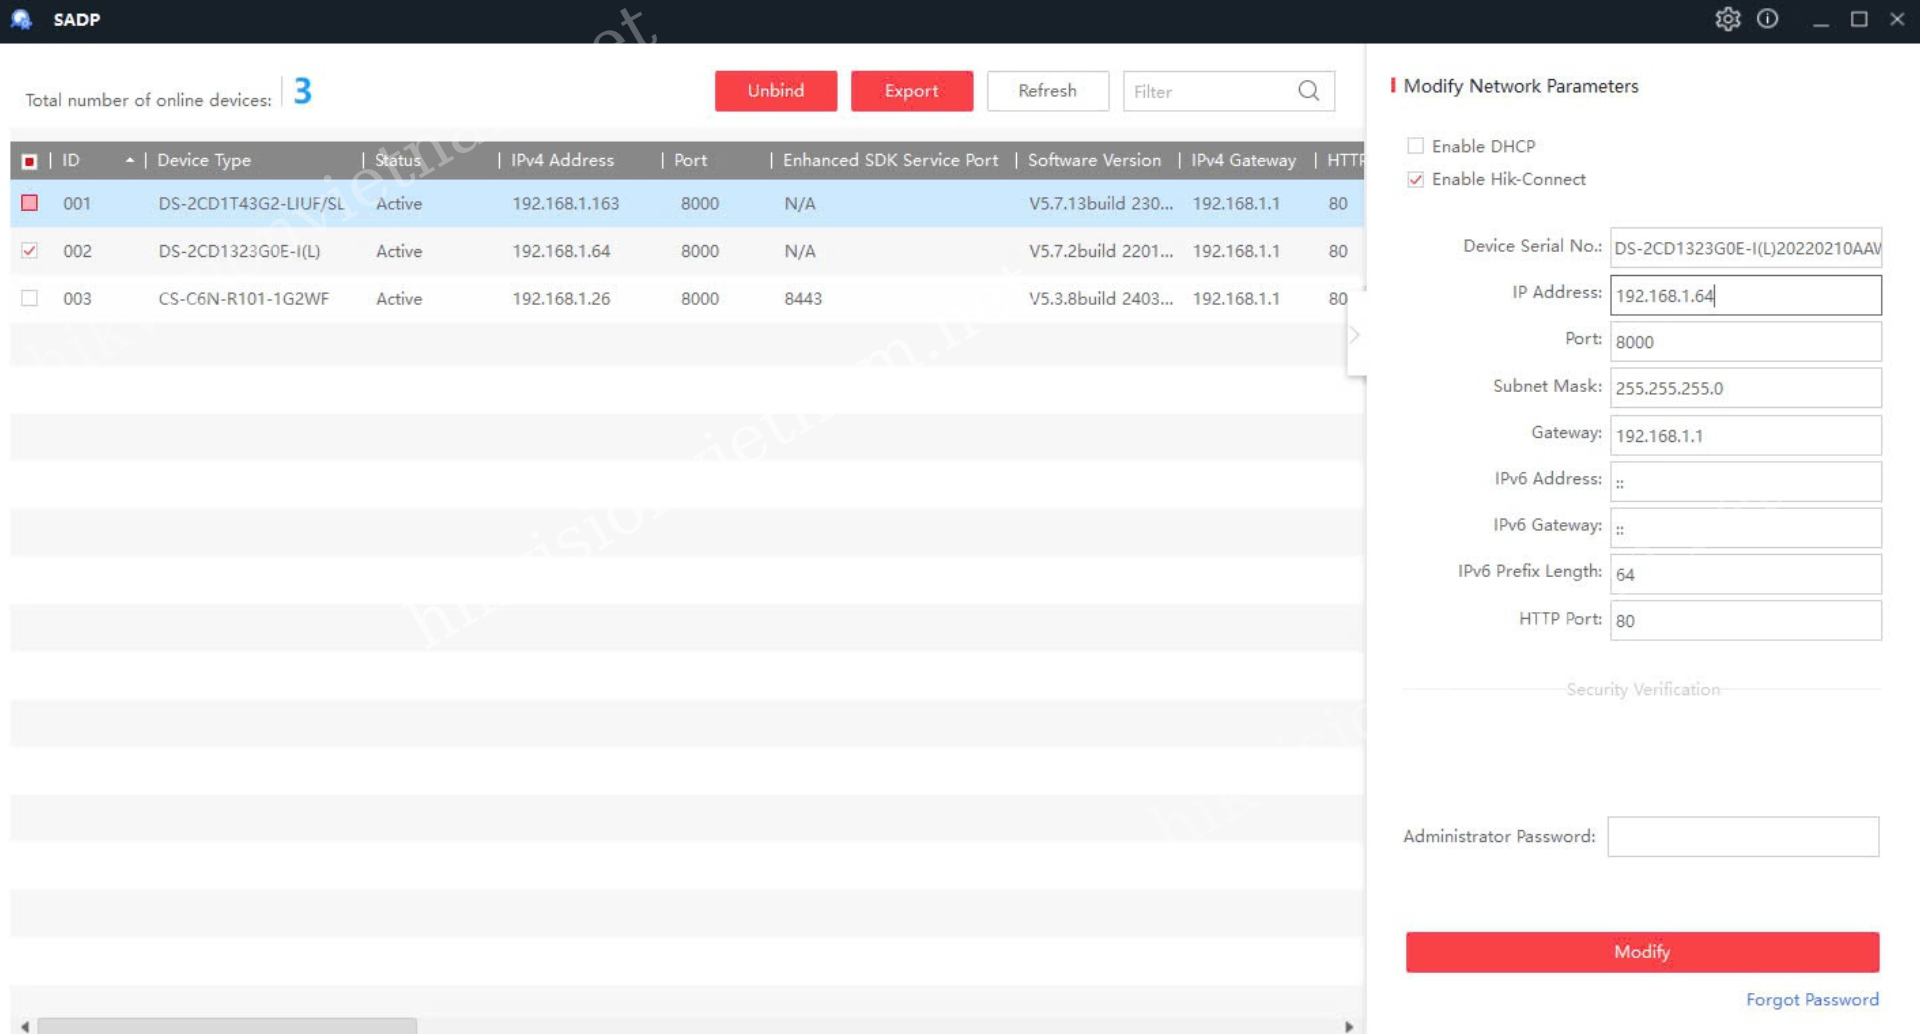Uncheck Enable Hik-Connect option
This screenshot has width=1920, height=1034.
1415,180
